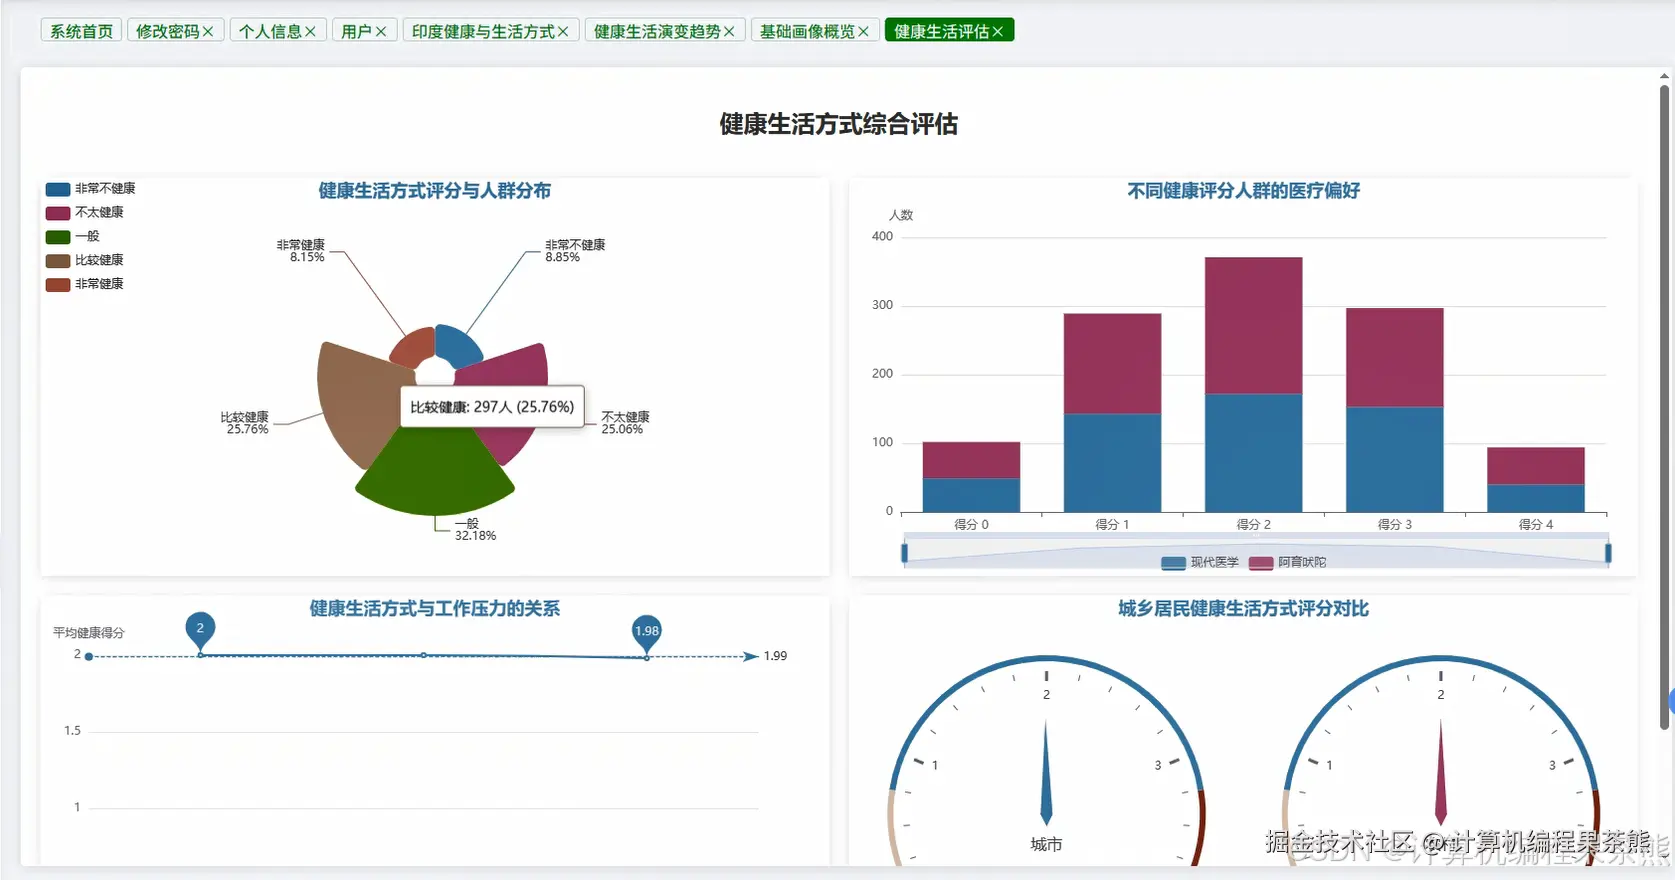
Task: Click the blue needle of the 城市 gauge
Action: (x=1046, y=773)
